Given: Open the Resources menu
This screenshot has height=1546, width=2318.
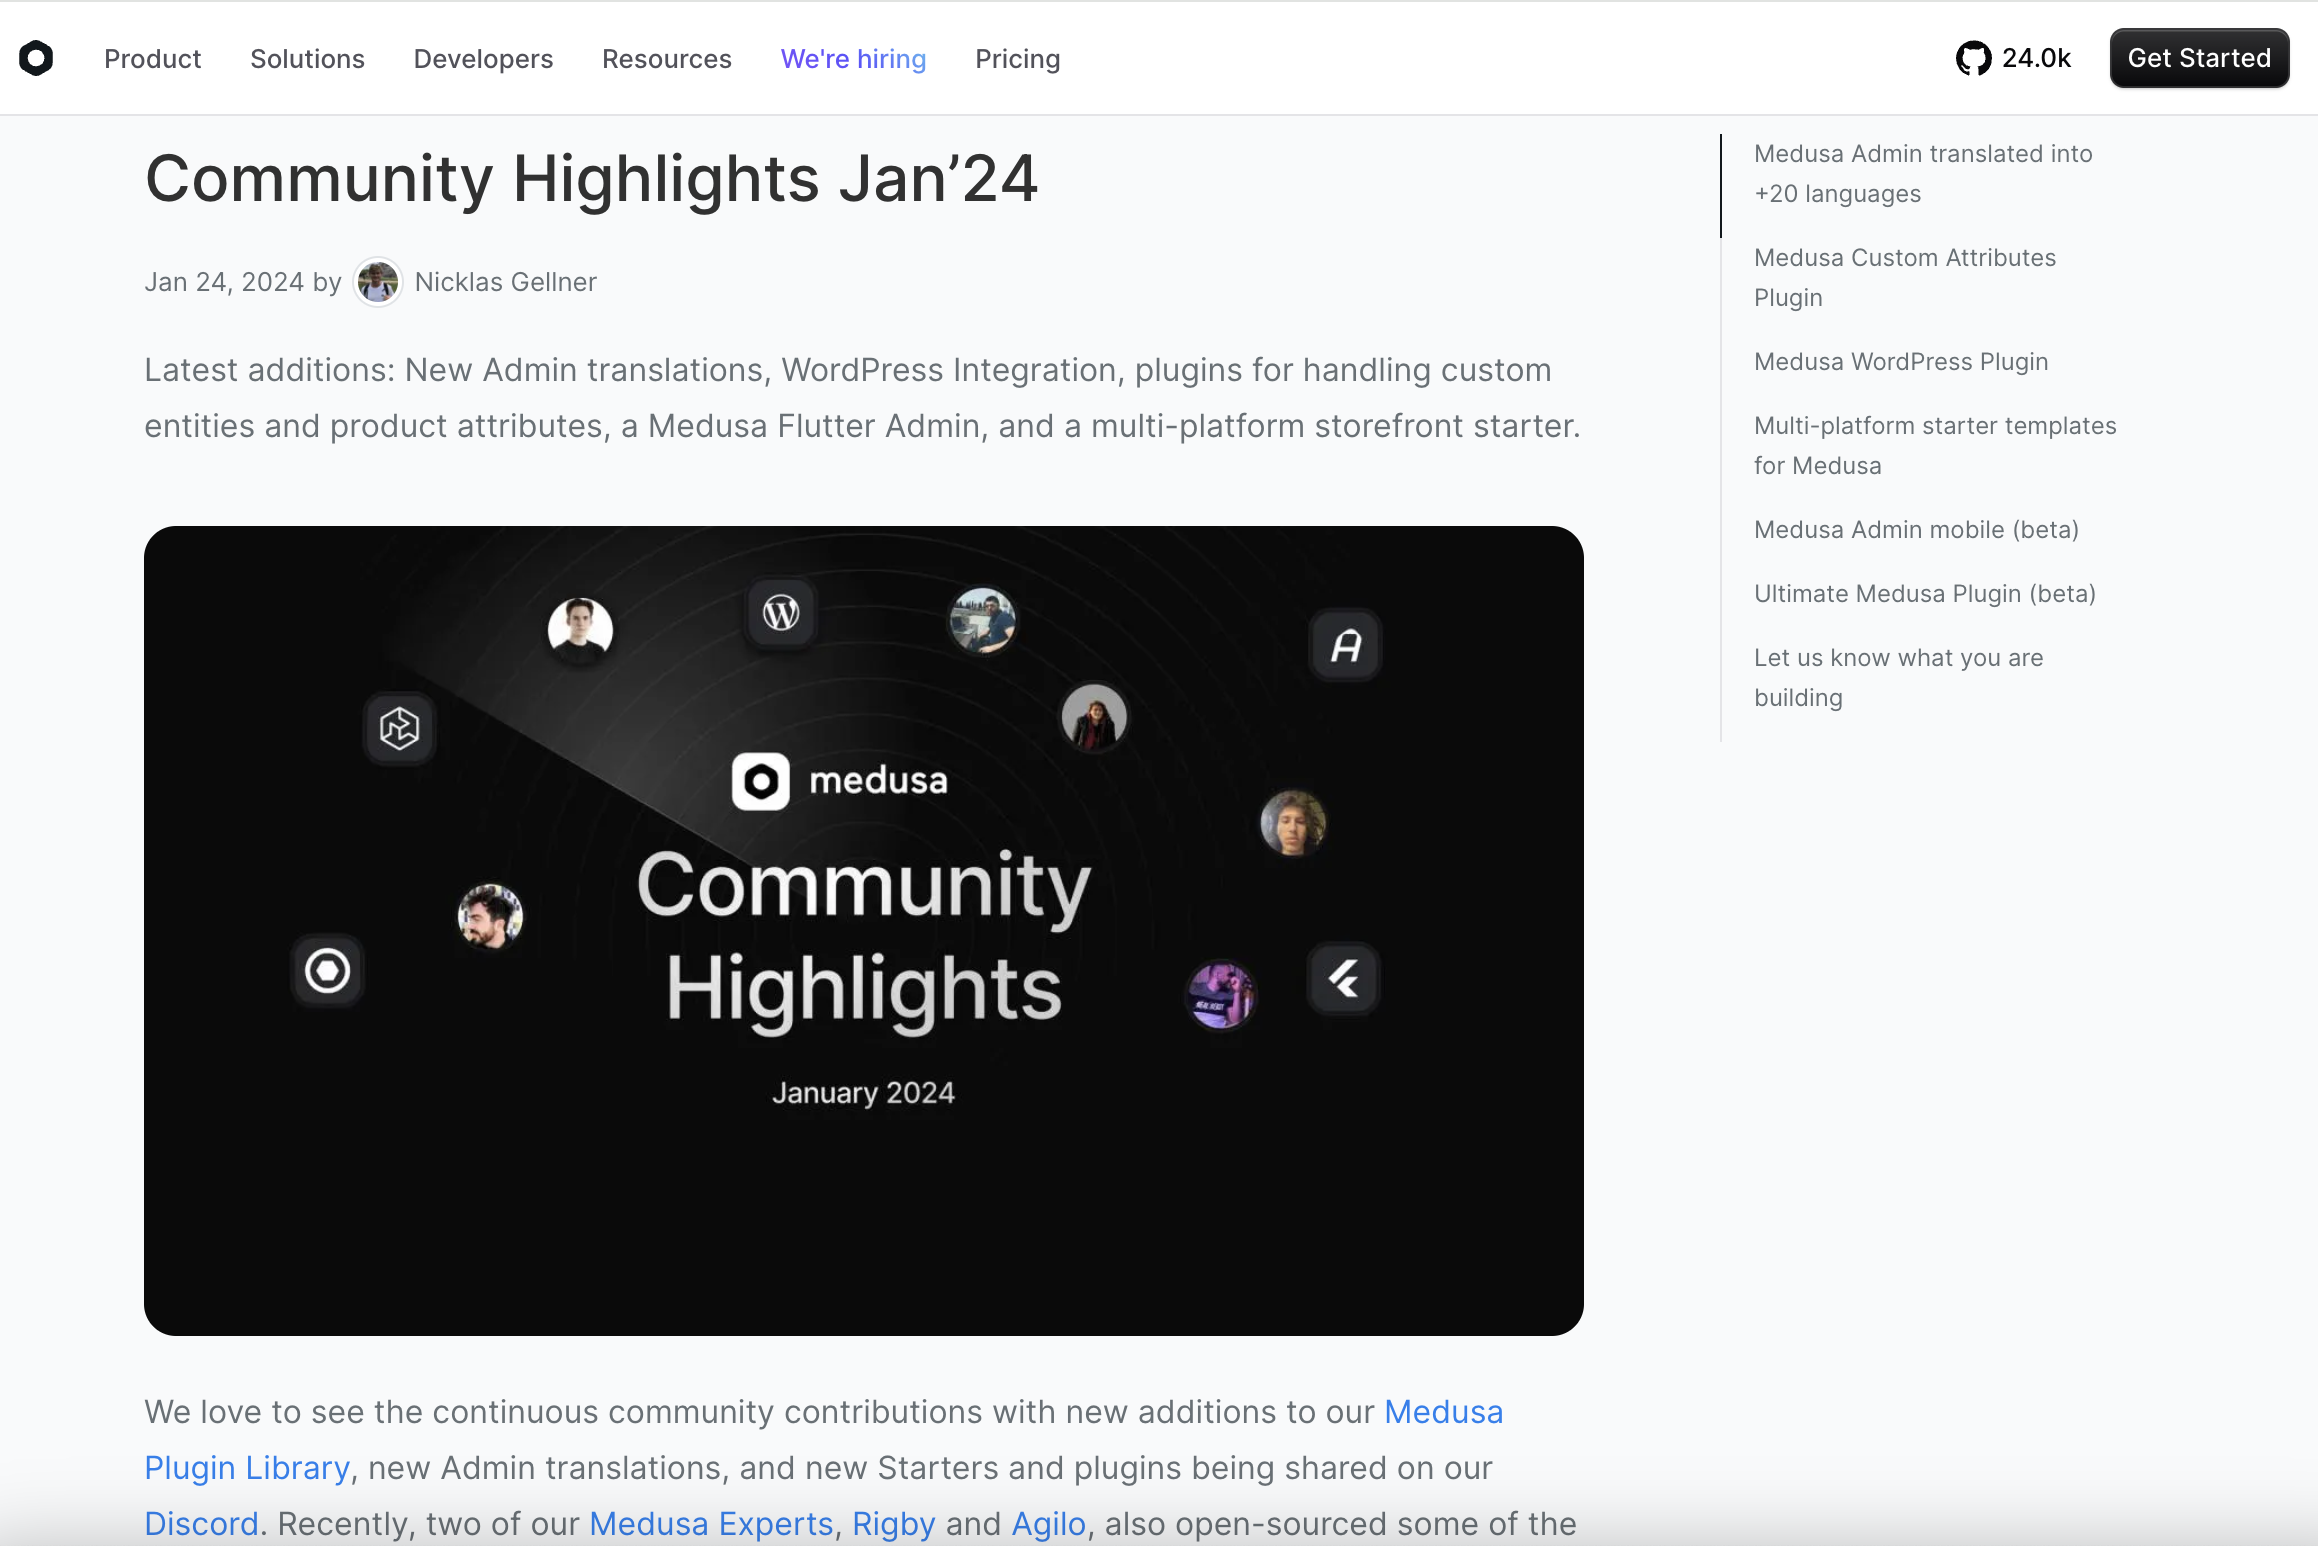Looking at the screenshot, I should click(667, 58).
